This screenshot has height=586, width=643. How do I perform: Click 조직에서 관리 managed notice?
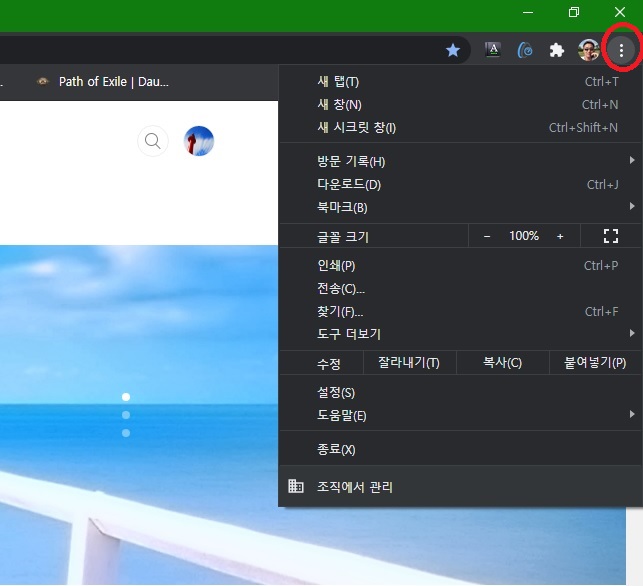pyautogui.click(x=460, y=487)
